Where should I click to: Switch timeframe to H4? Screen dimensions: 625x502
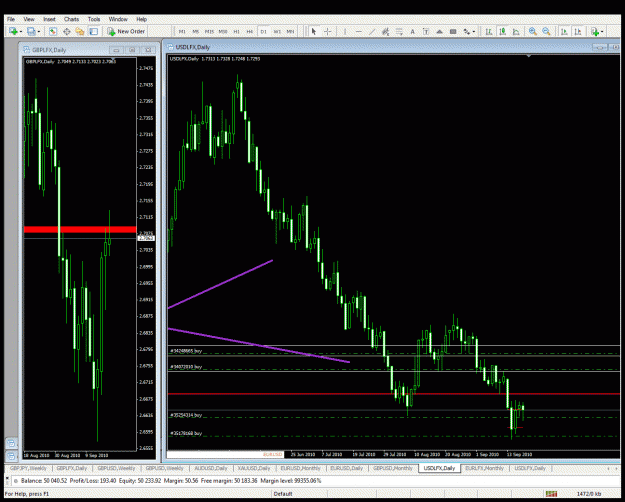click(250, 31)
